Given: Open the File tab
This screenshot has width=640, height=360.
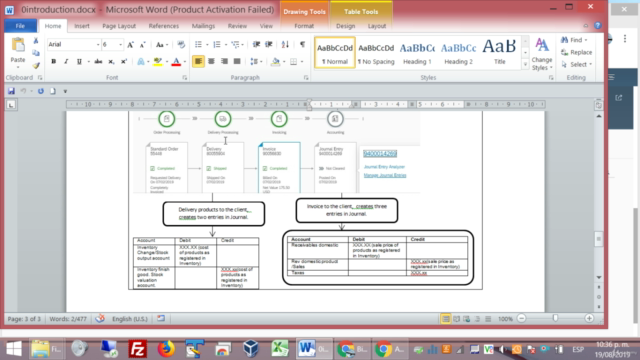Looking at the screenshot, I should point(20,26).
